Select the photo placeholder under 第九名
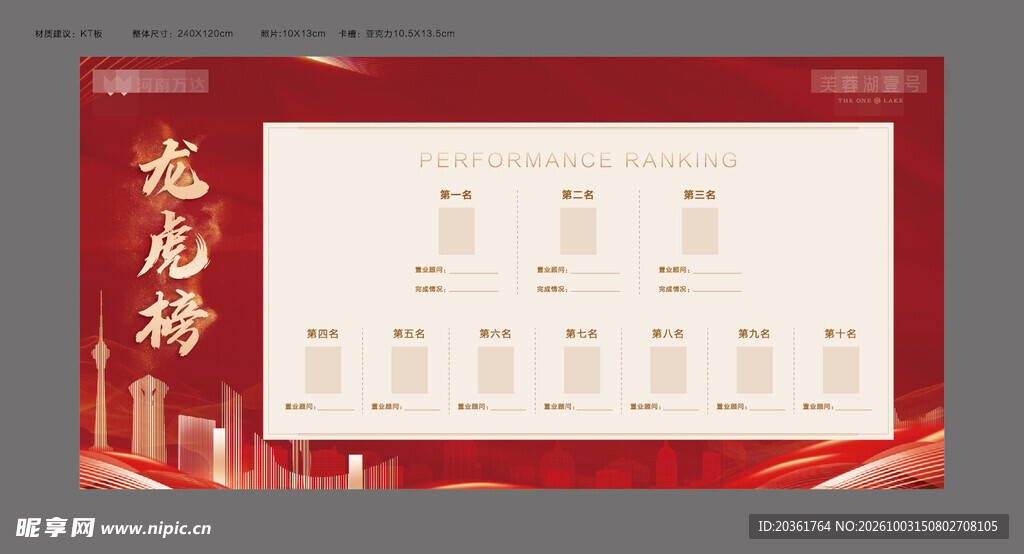Screen dimensions: 1024x554 (754, 370)
